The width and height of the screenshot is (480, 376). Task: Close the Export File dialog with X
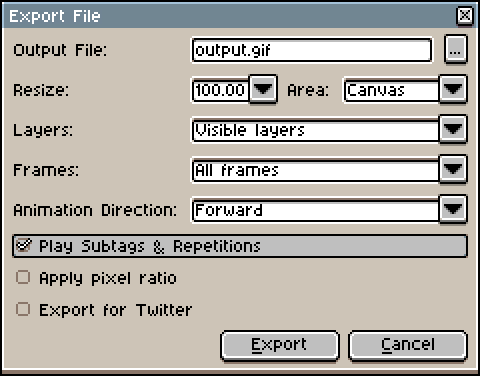tap(465, 15)
